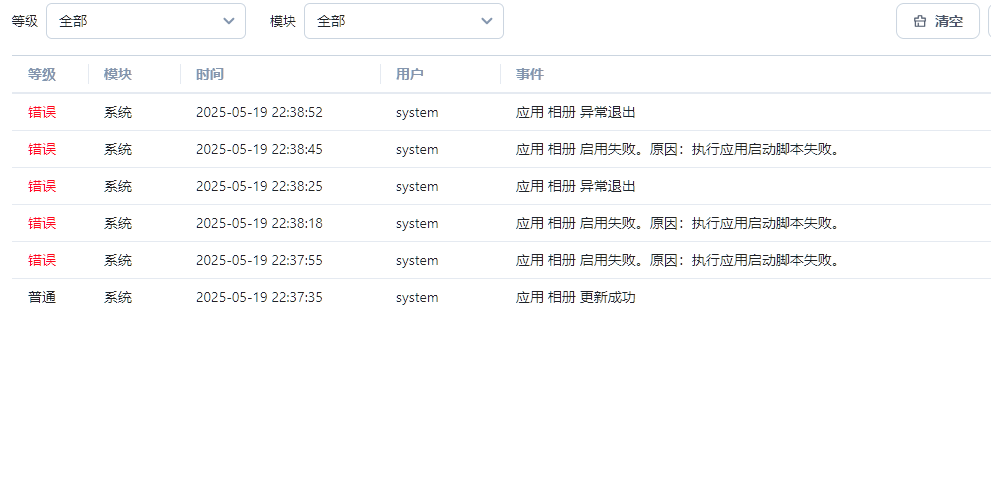
Task: Select timestamp 2025-05-19 22:37:55
Action: click(259, 260)
